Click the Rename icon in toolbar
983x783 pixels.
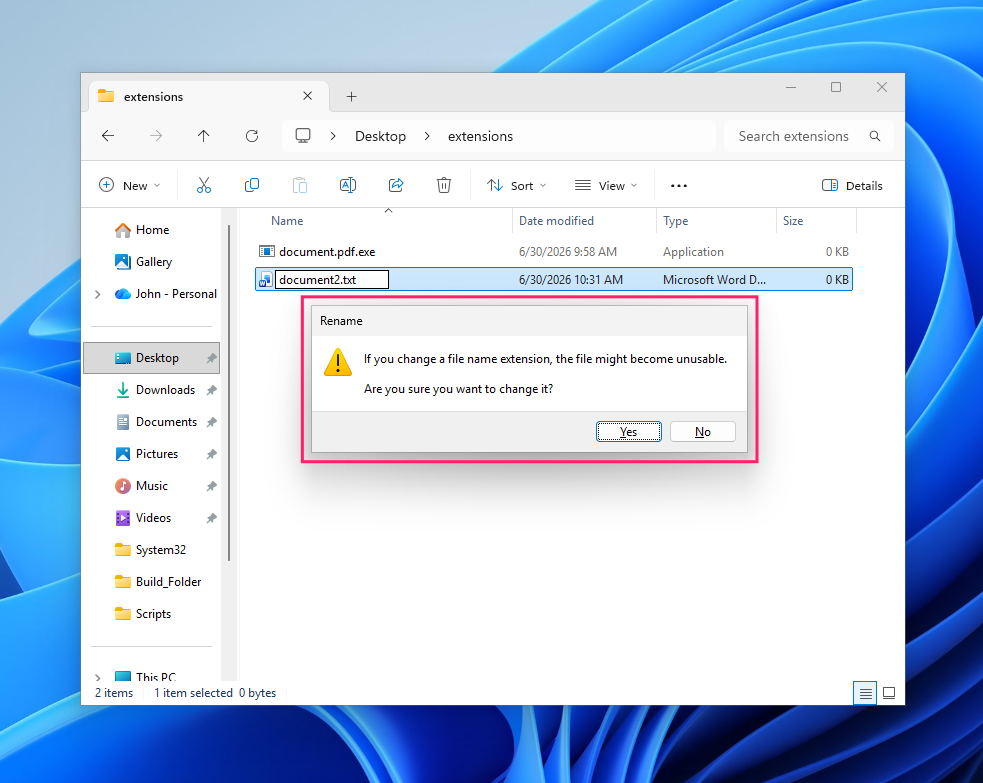pos(348,185)
